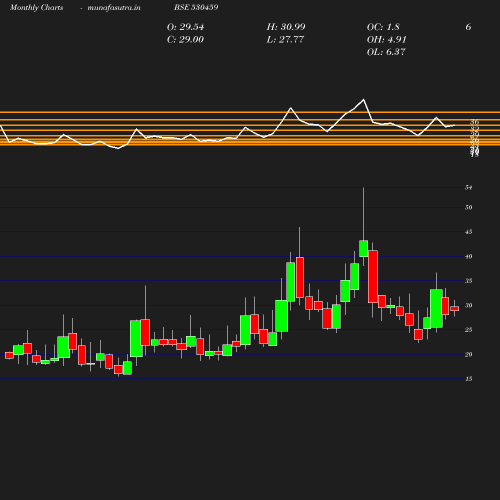Click the topmost price axis label at 54

[x=469, y=188]
